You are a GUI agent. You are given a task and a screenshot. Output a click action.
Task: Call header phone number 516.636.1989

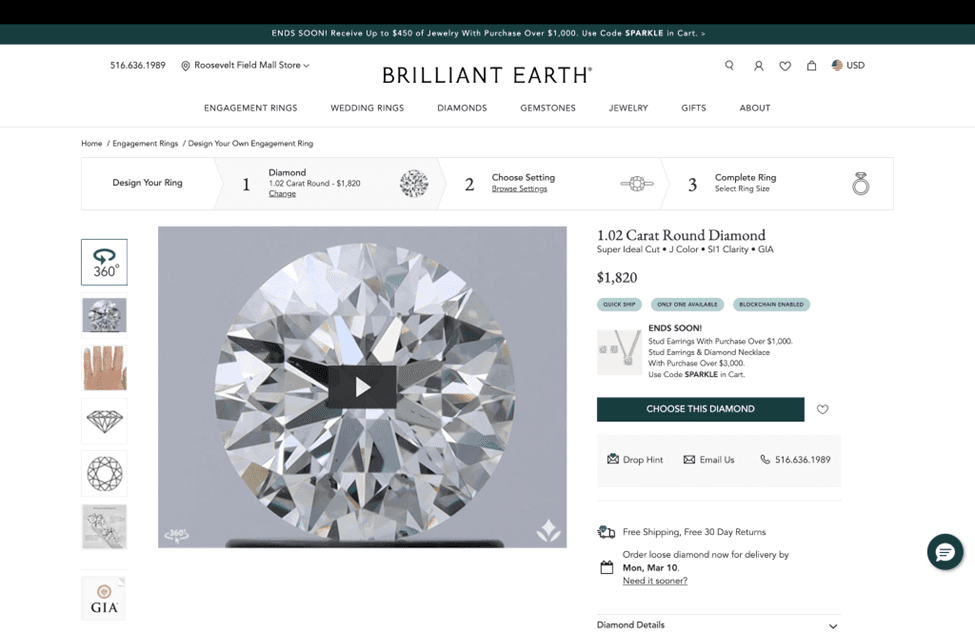tap(138, 65)
